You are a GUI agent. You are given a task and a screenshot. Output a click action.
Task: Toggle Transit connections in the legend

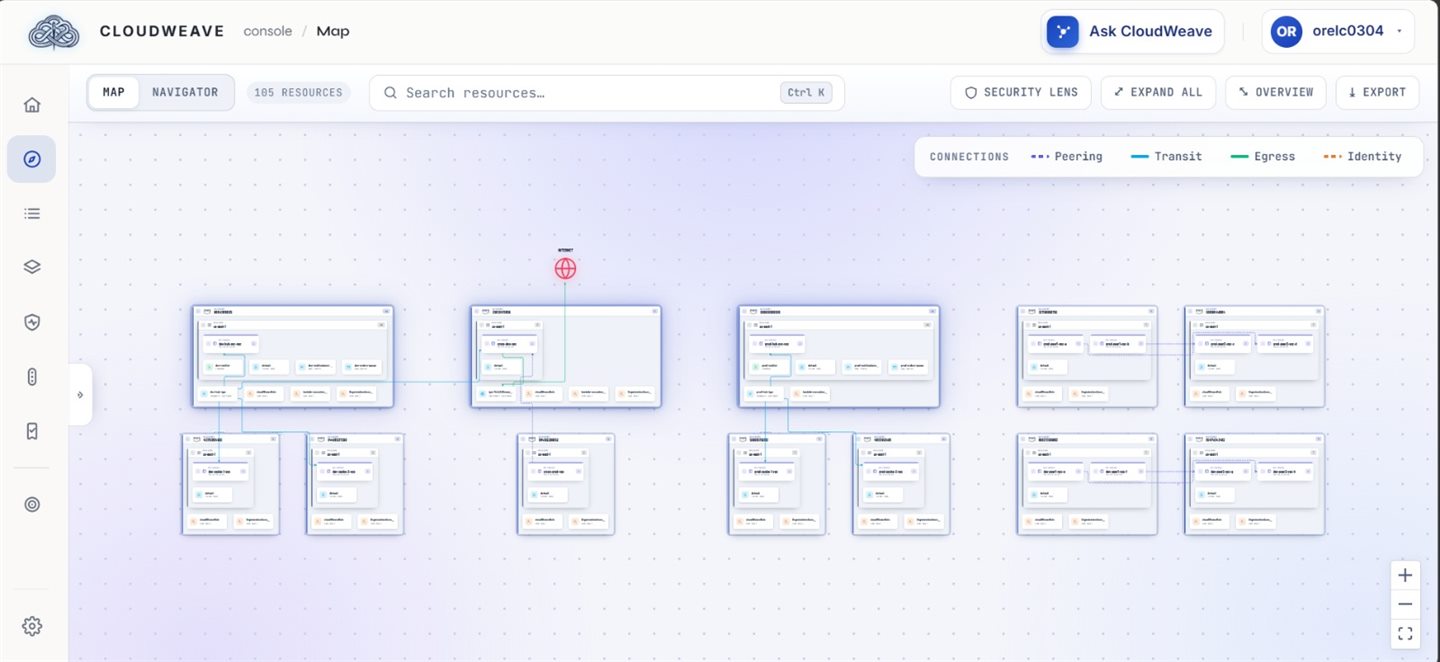coord(1166,157)
